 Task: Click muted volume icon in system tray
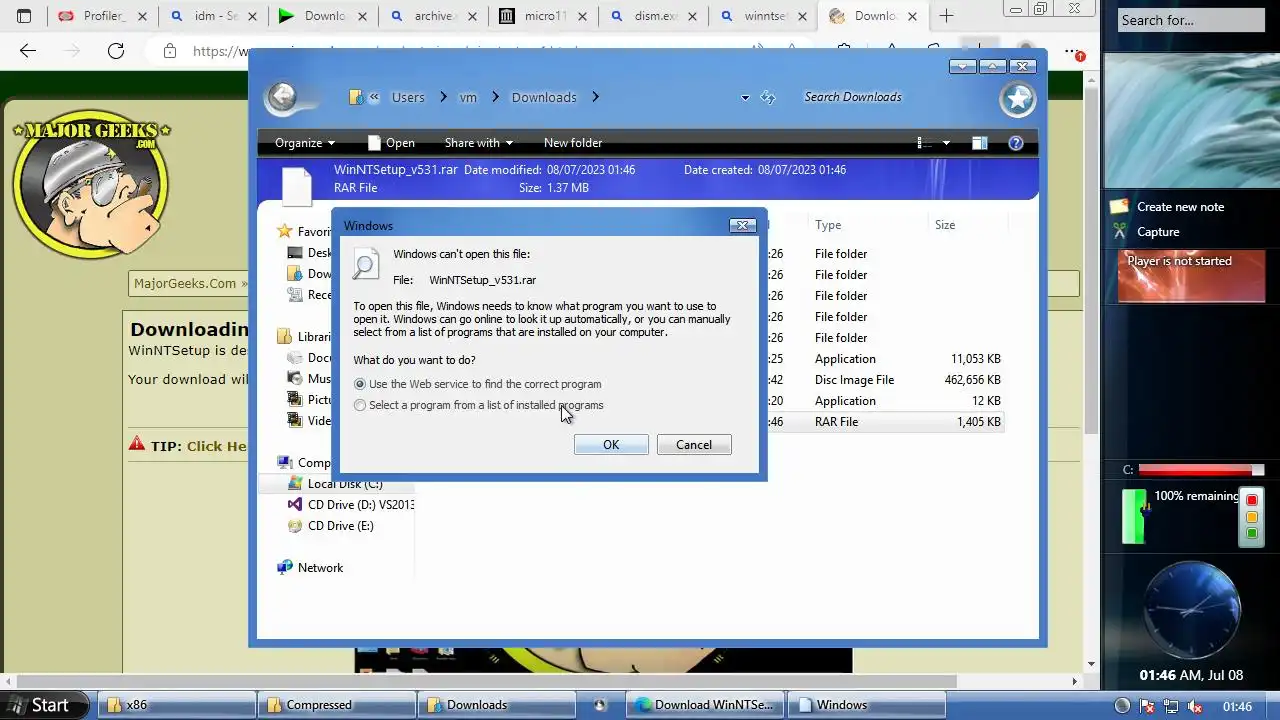tap(1195, 706)
